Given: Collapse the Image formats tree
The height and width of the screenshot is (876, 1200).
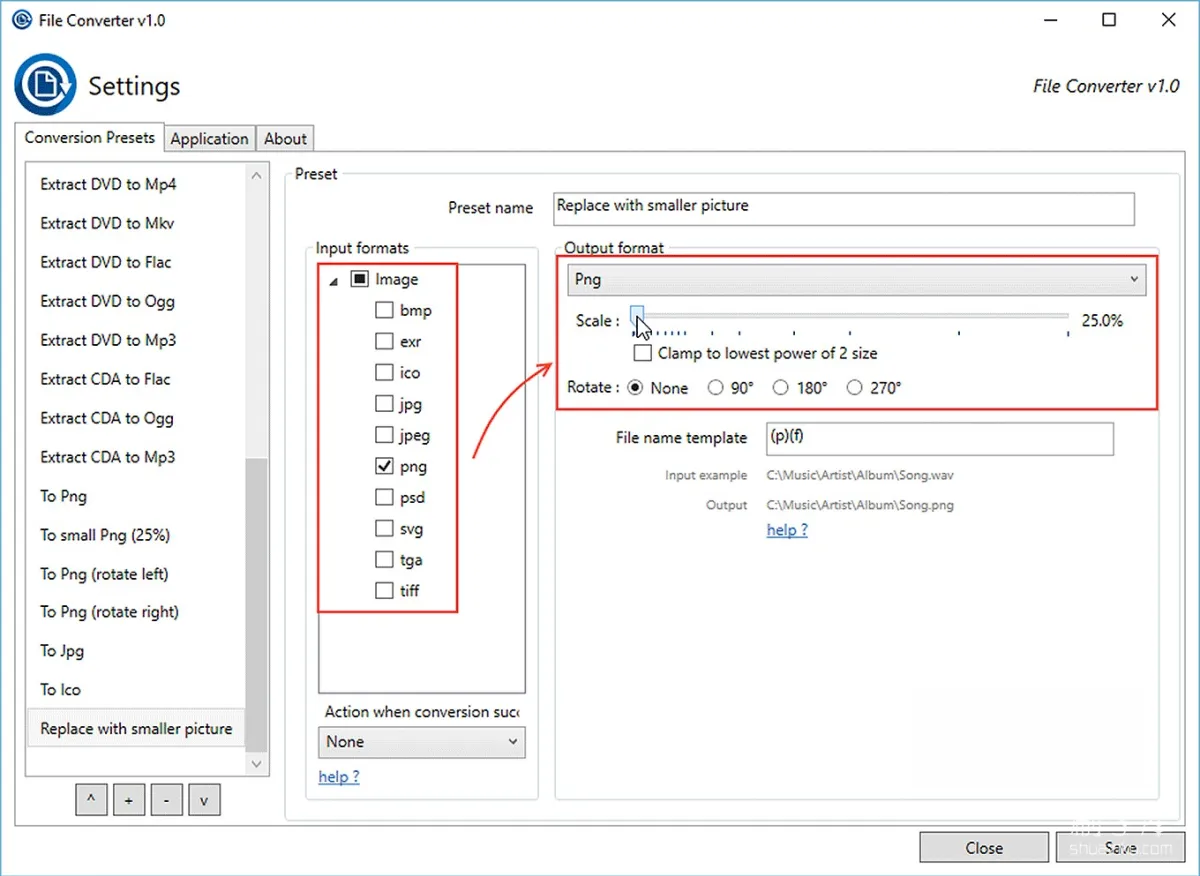Looking at the screenshot, I should [x=334, y=280].
